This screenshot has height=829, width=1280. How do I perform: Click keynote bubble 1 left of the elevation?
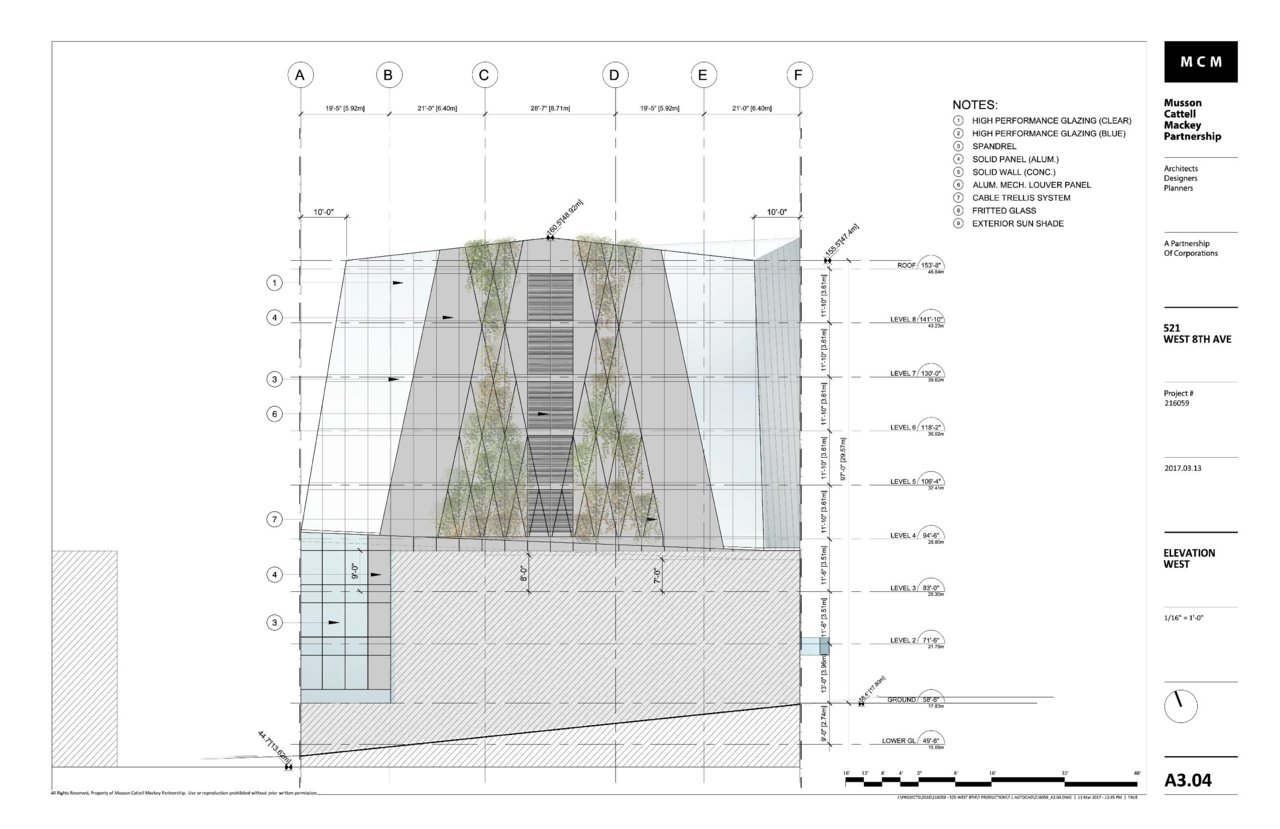pos(274,283)
